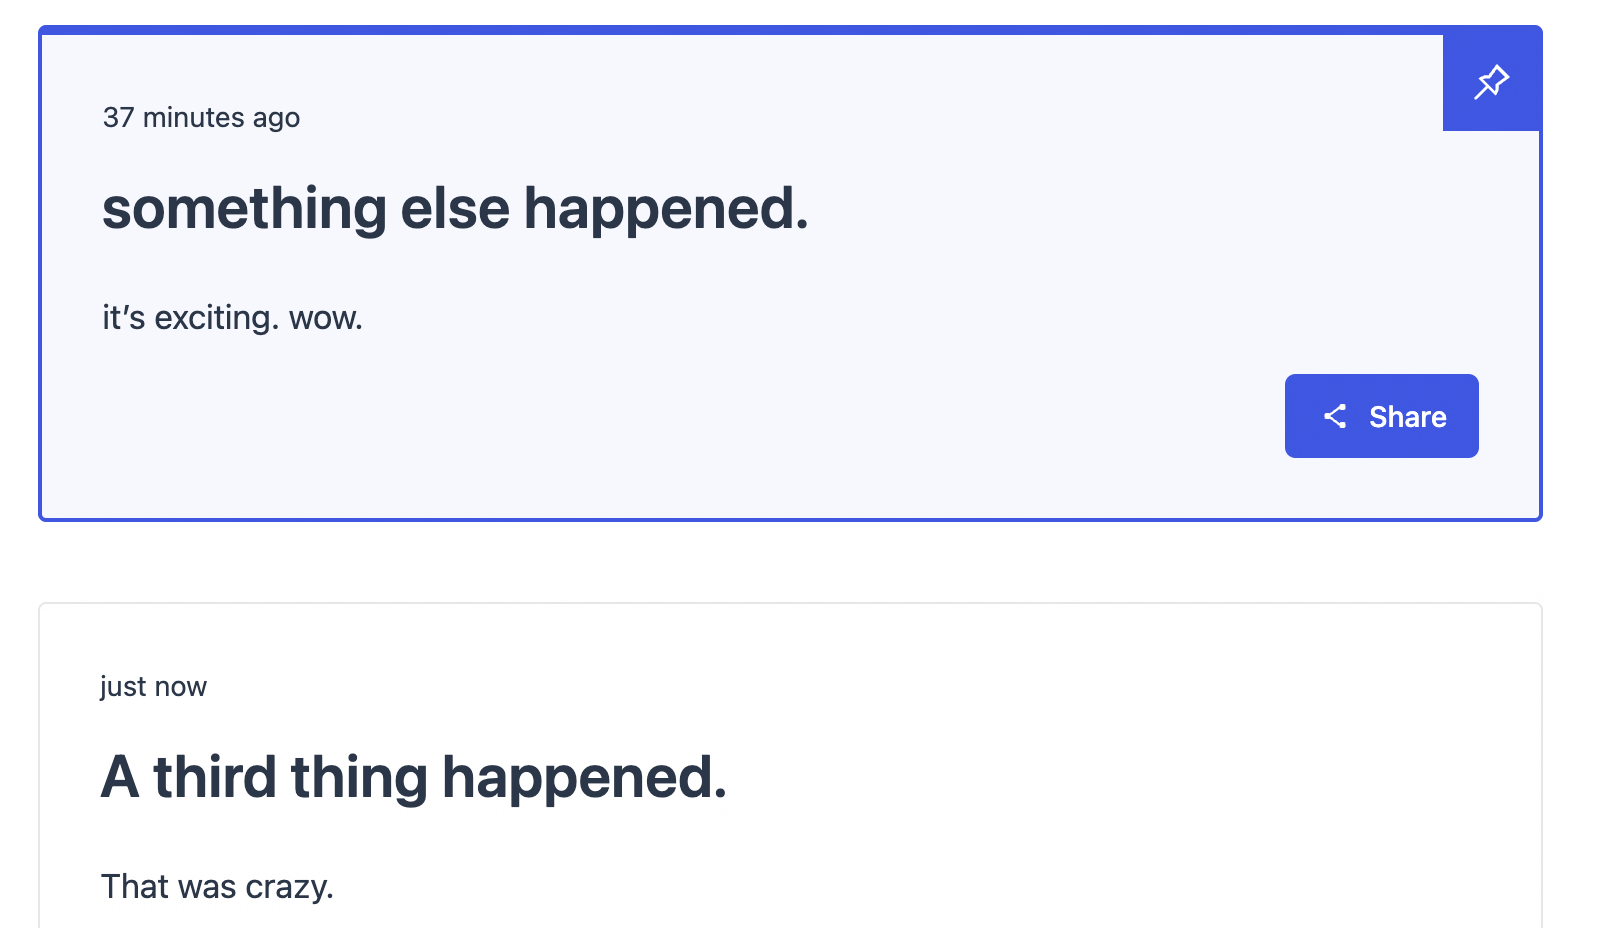Click the word "wow." in the first post
The image size is (1612, 928).
[326, 318]
